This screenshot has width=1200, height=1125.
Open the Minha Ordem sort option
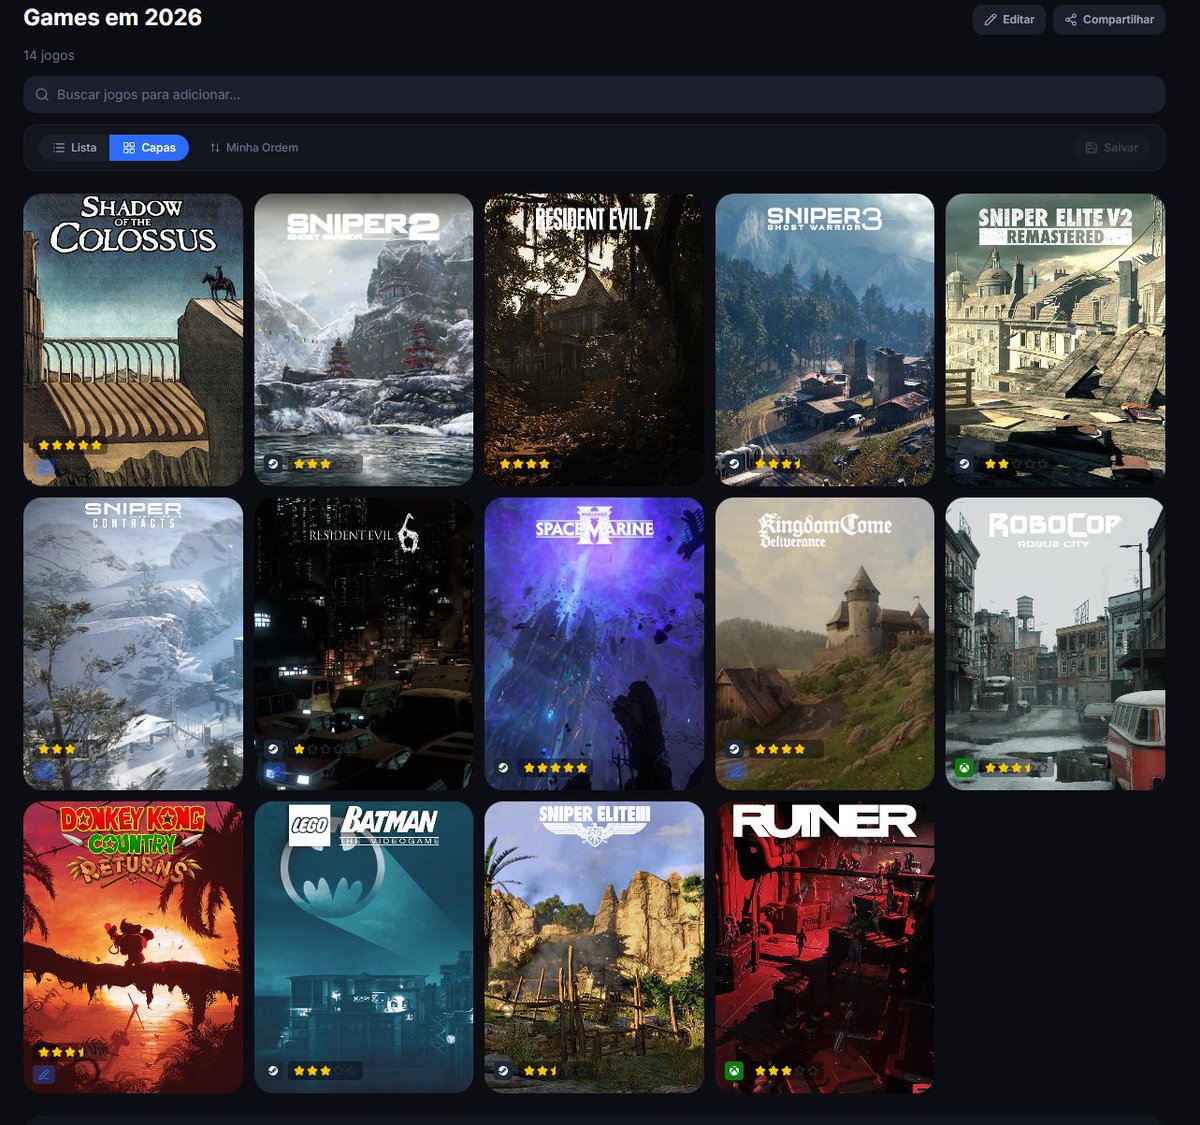coord(254,148)
